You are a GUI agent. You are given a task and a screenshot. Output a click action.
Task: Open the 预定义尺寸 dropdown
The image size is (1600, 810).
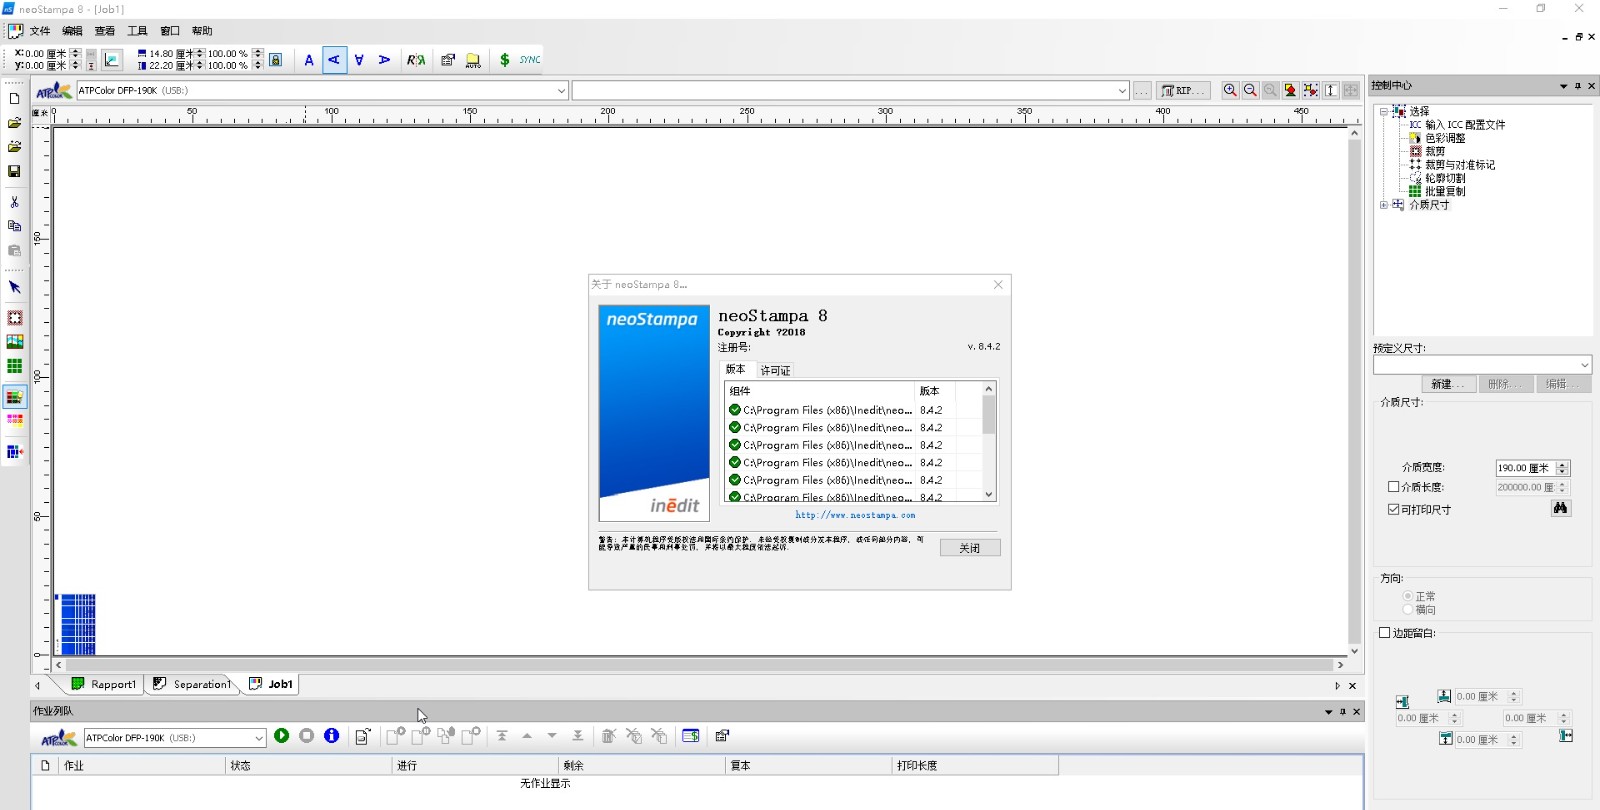point(1584,365)
